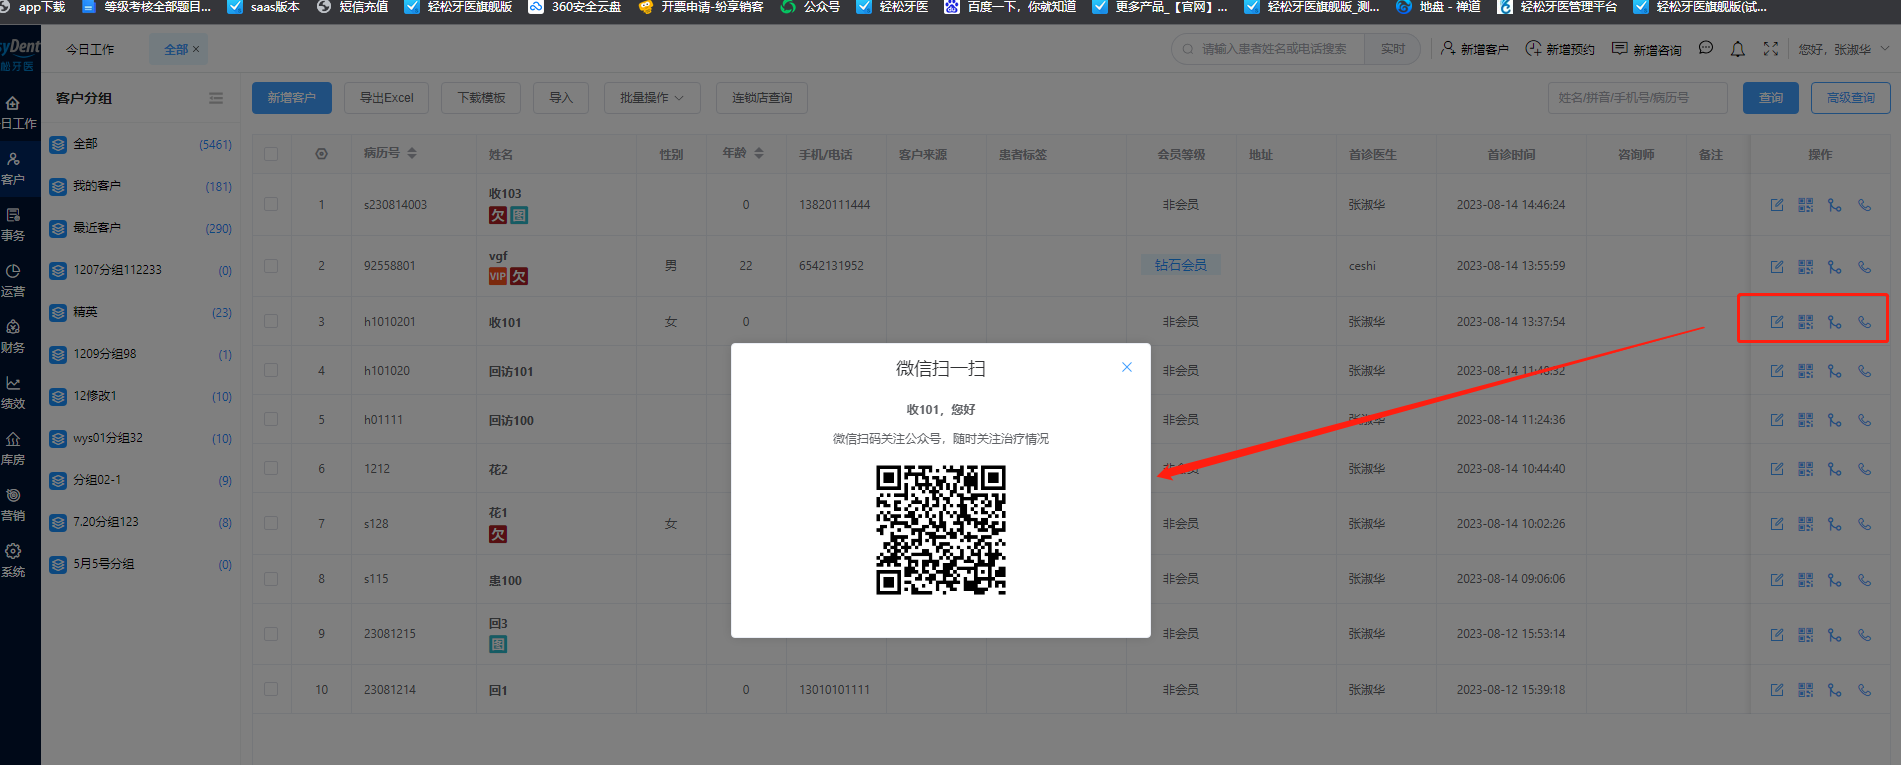This screenshot has width=1901, height=765.
Task: Open referral branch icon for row s230814003
Action: coord(1834,205)
